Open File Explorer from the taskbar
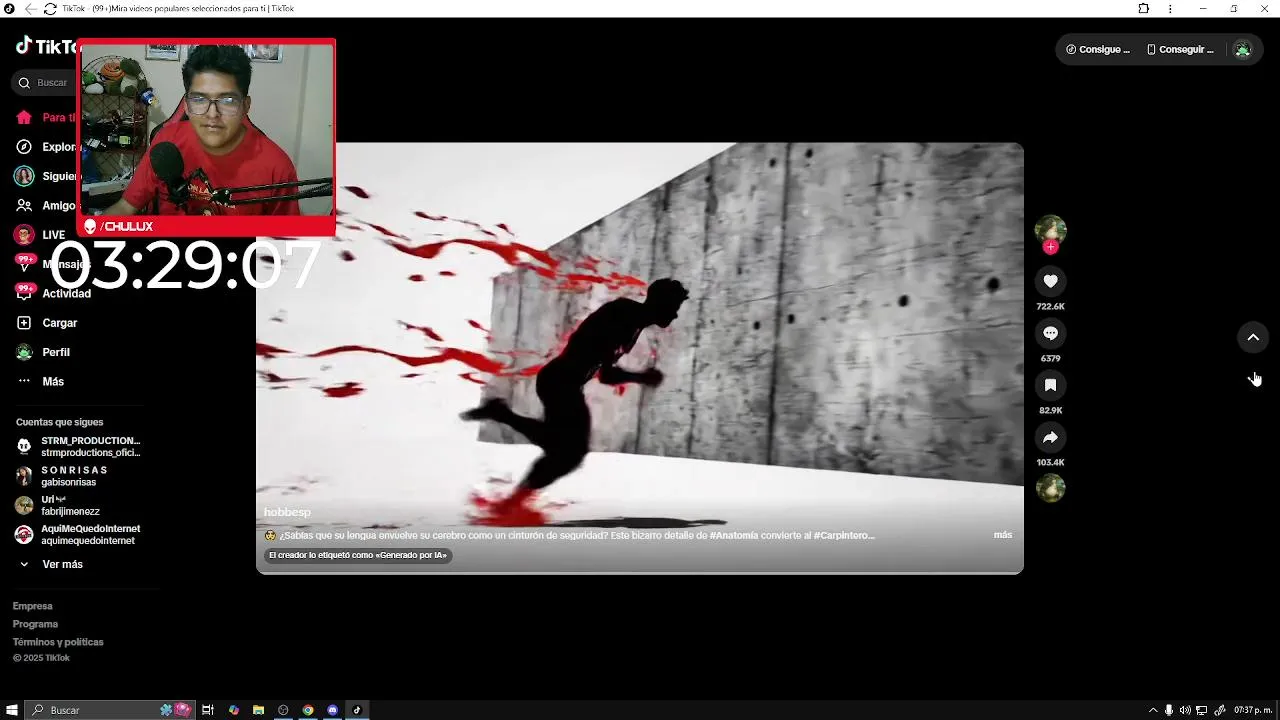This screenshot has width=1280, height=720. [x=258, y=710]
